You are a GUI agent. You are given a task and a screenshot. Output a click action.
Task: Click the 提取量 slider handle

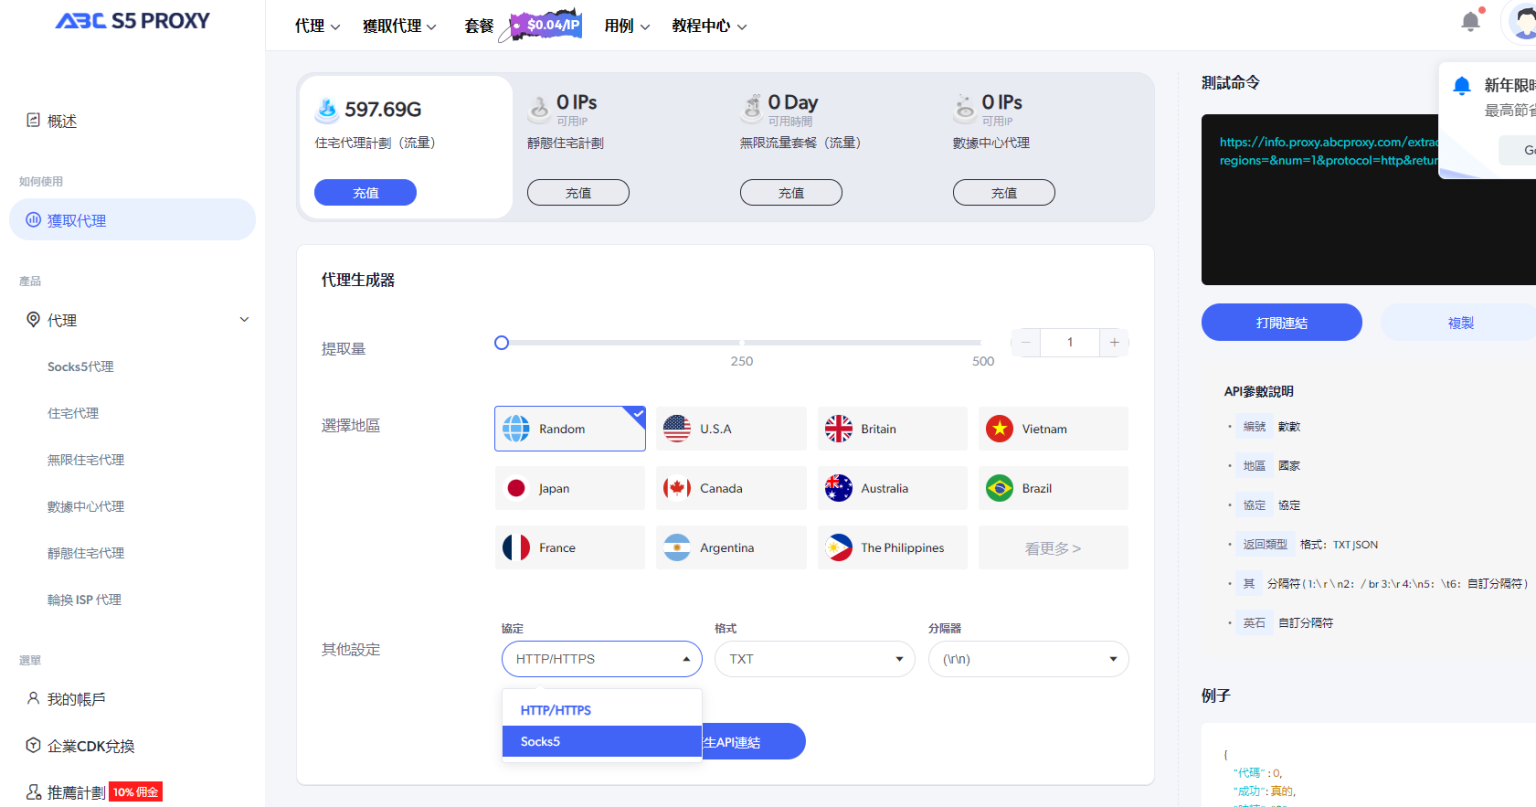pyautogui.click(x=501, y=342)
